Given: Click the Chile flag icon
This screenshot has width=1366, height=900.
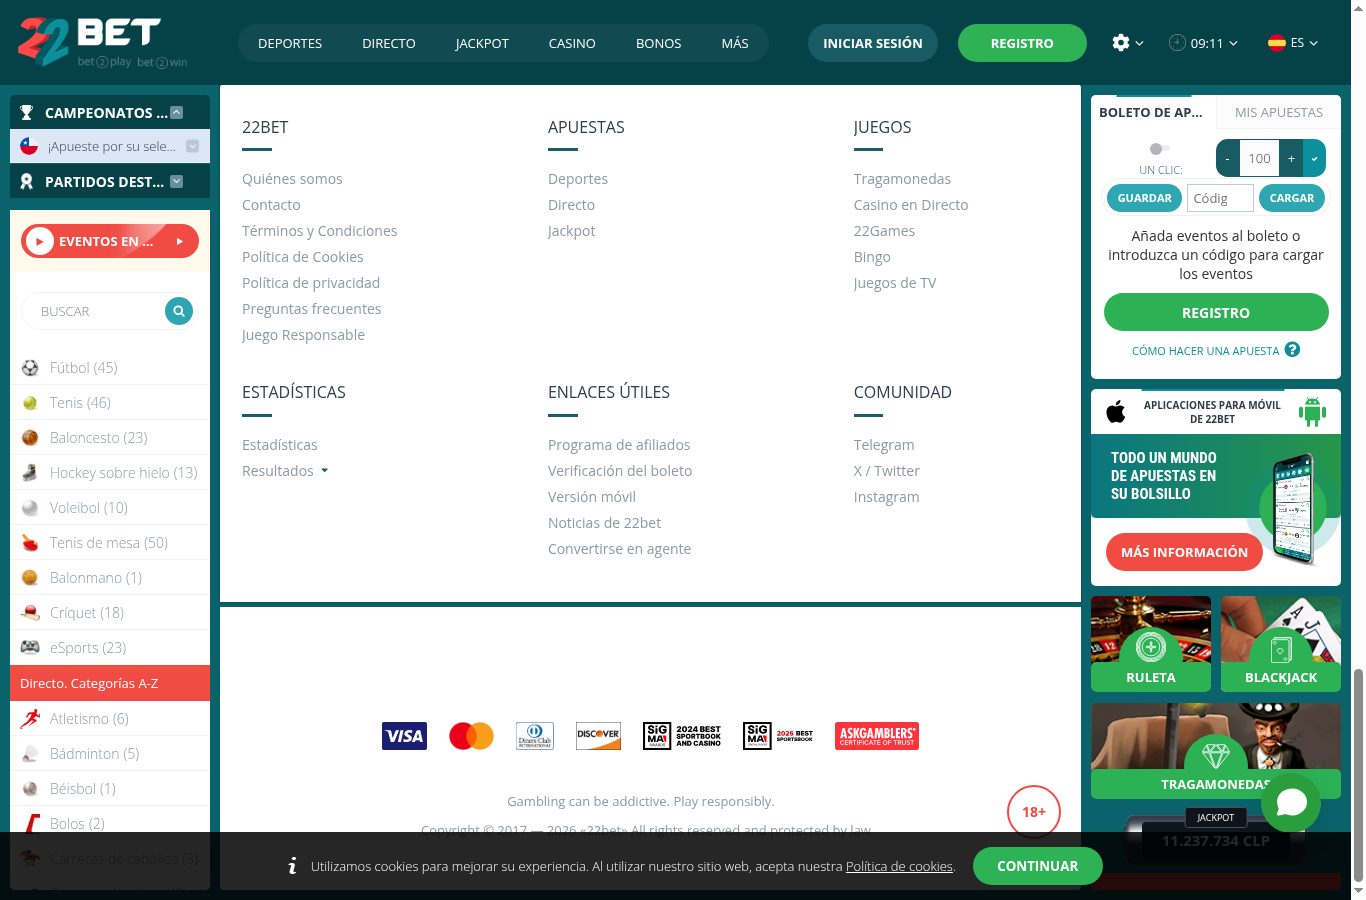Looking at the screenshot, I should point(30,146).
